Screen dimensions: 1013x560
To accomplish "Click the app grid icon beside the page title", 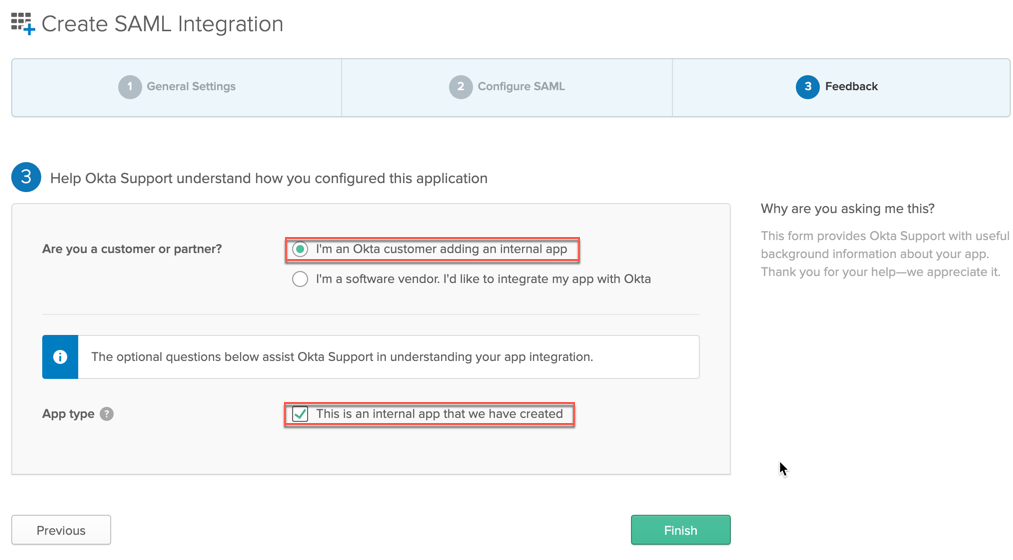I will 22,24.
